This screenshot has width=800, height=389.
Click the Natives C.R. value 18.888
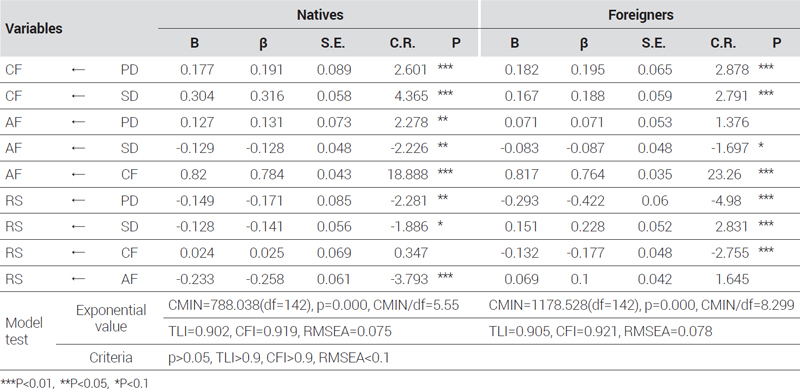pos(409,175)
